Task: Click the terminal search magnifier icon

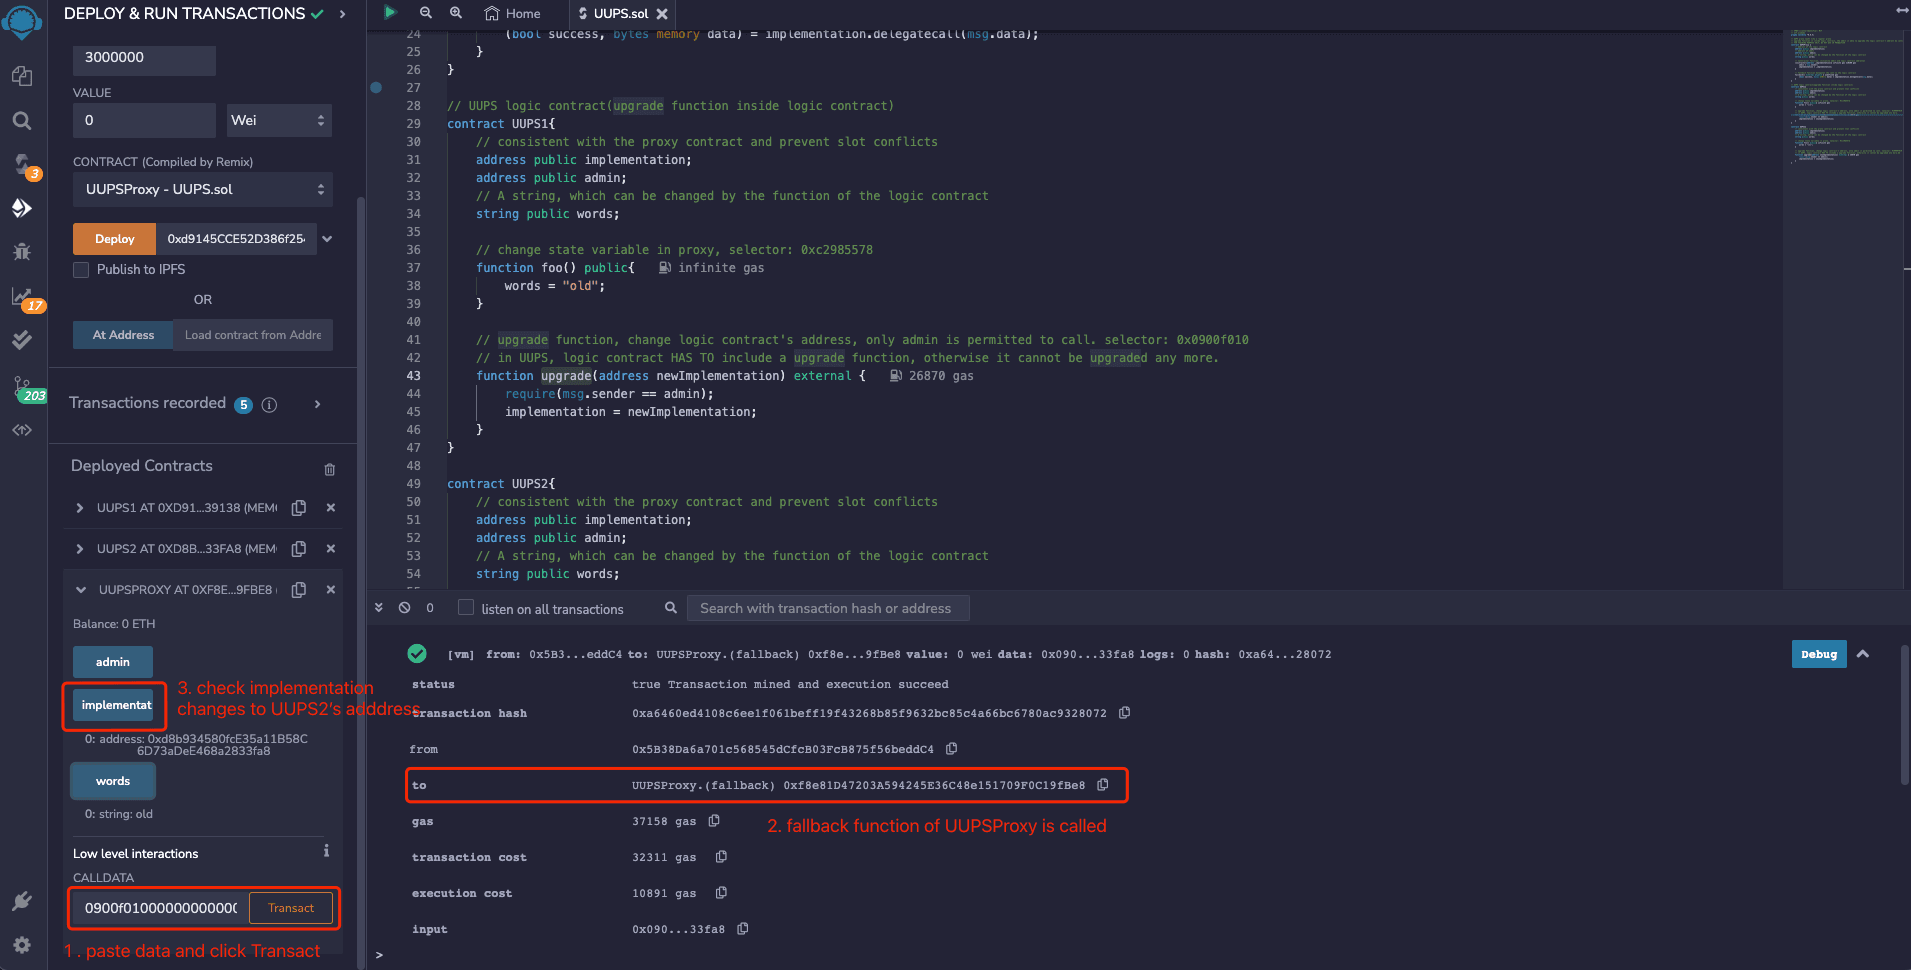Action: tap(671, 608)
